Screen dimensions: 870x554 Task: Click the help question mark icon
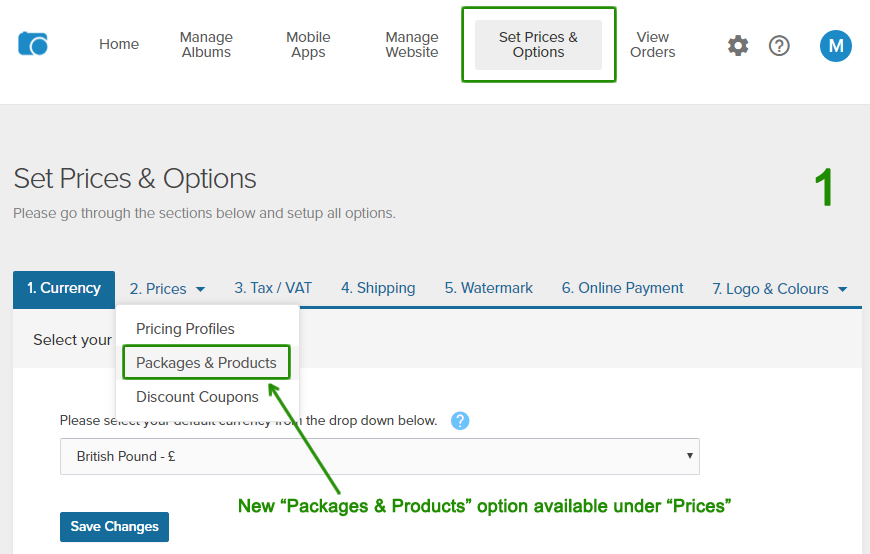(779, 45)
